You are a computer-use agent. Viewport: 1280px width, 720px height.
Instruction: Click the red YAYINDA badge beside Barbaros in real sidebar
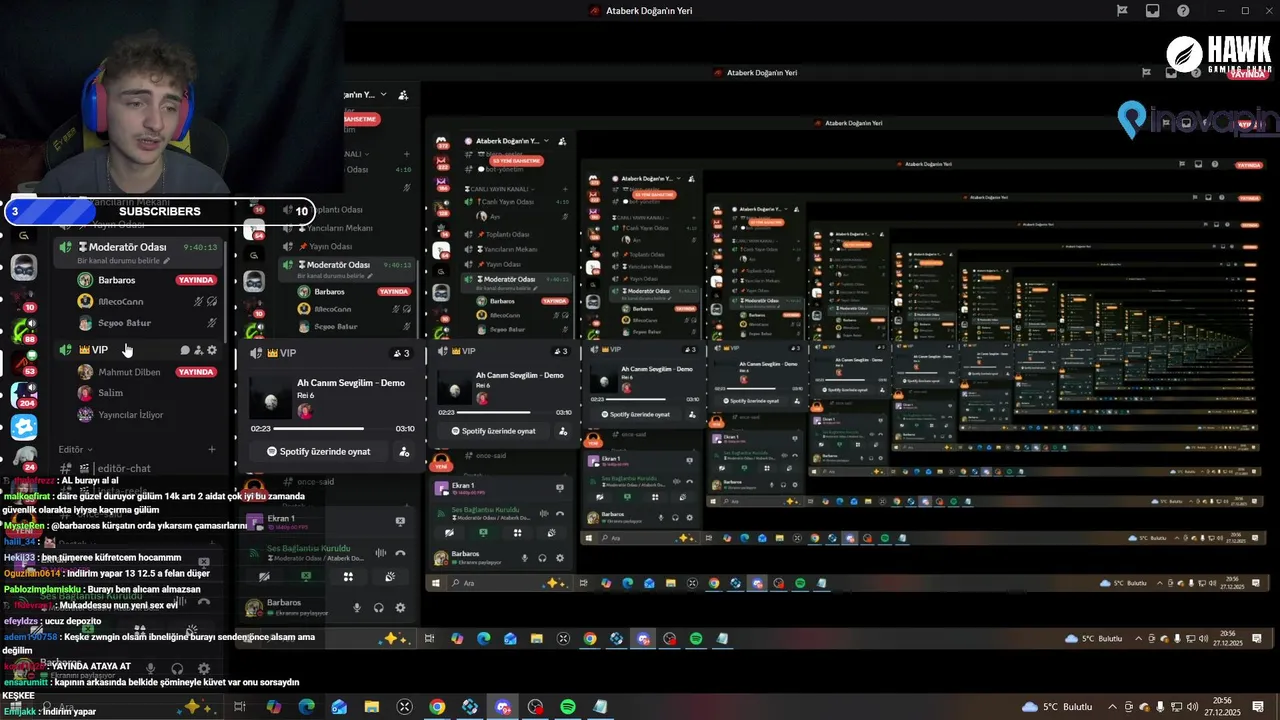pyautogui.click(x=196, y=280)
